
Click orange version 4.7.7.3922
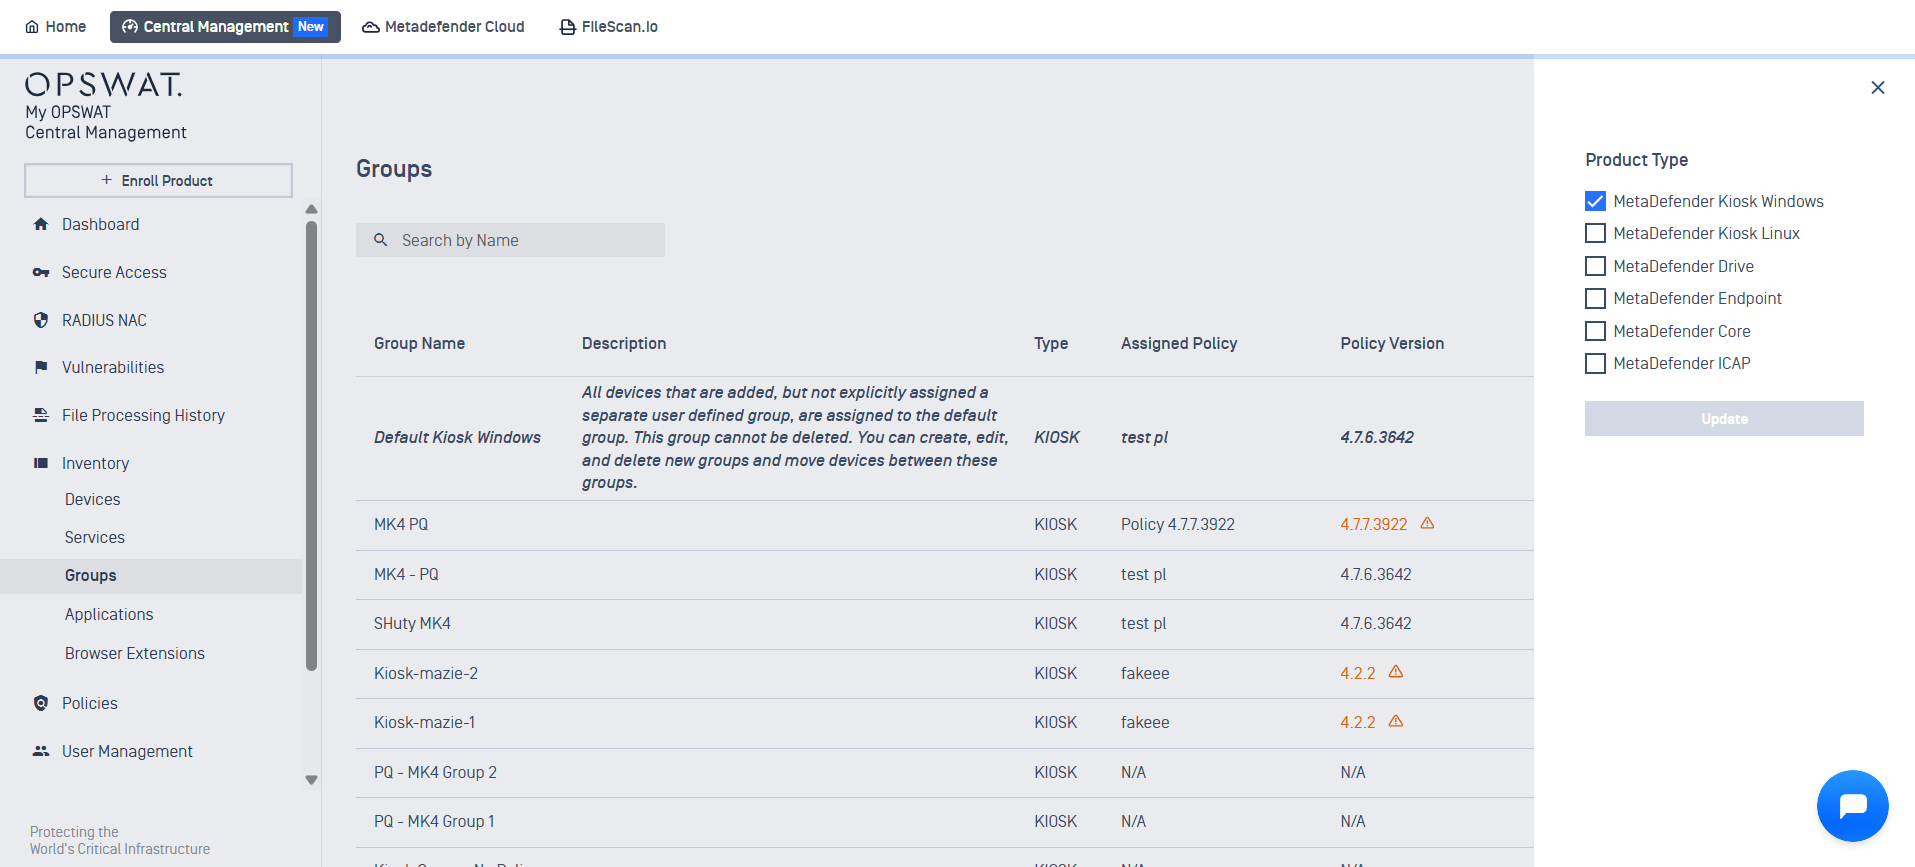tap(1373, 524)
